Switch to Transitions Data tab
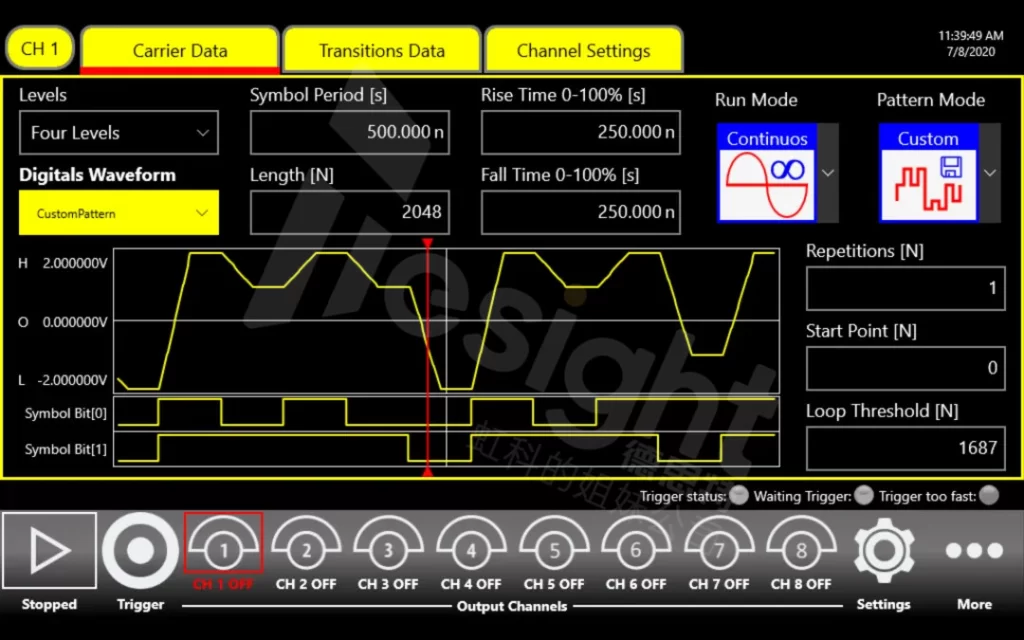 381,50
